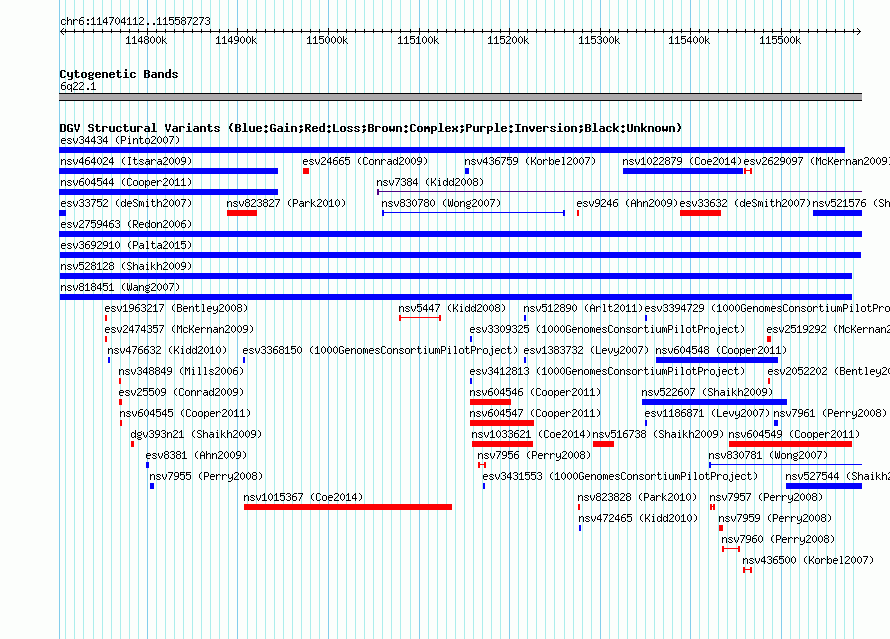This screenshot has height=639, width=890.
Task: Click the red nsv604546 (Cooper2011) loss bar
Action: (490, 402)
